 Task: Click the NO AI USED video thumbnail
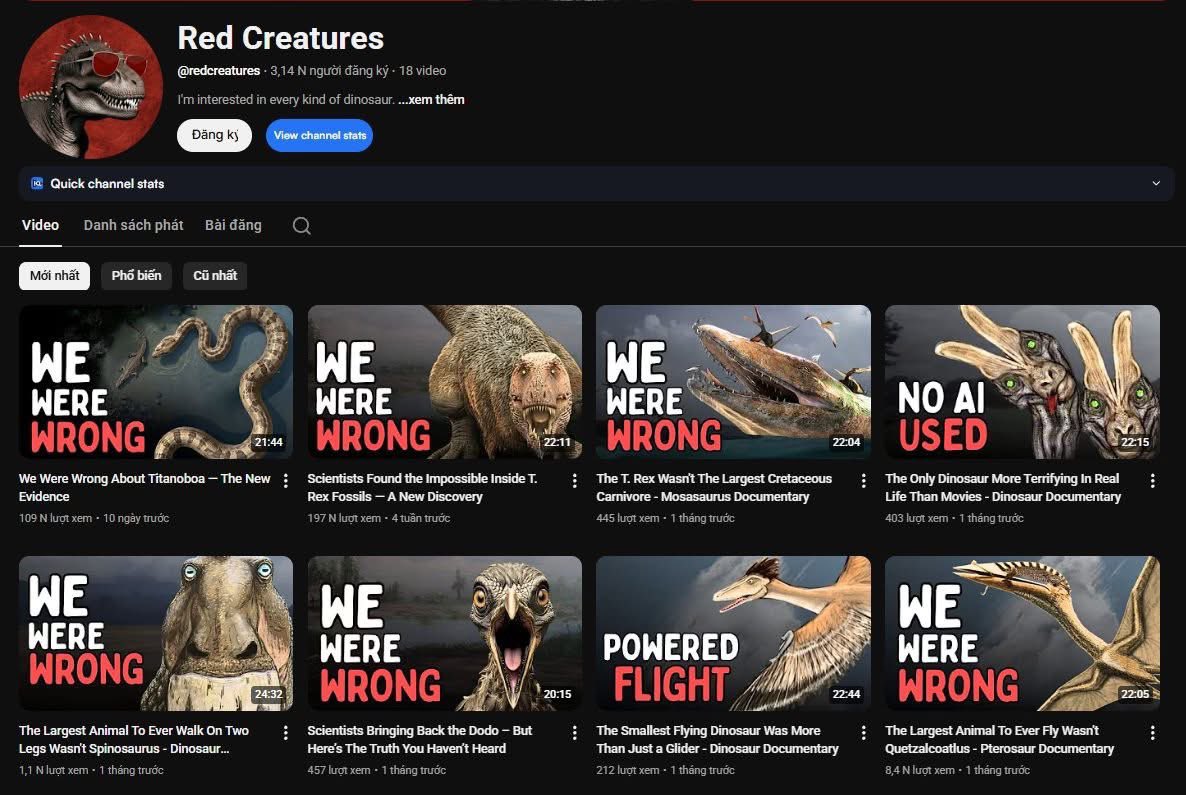click(1022, 382)
